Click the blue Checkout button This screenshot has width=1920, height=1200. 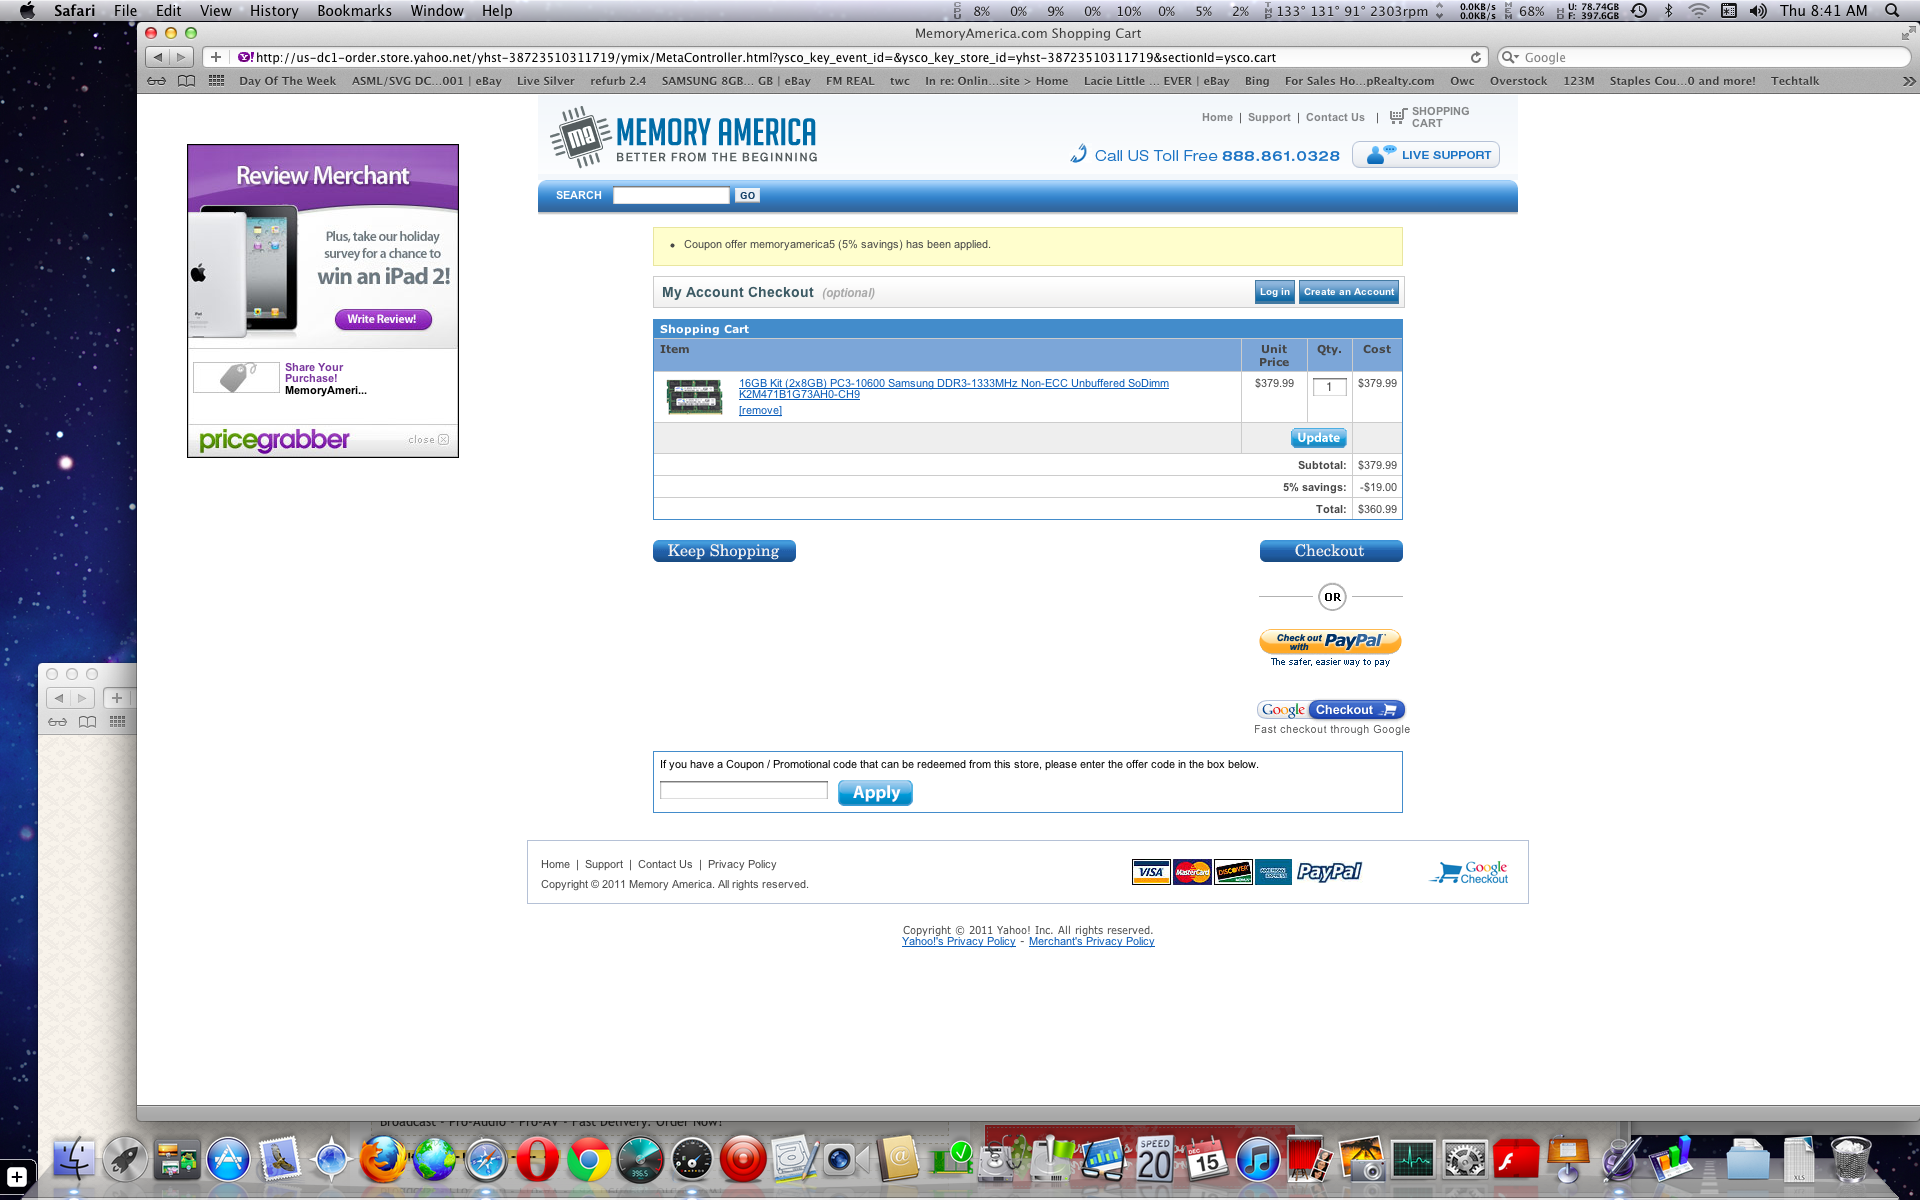1330,551
